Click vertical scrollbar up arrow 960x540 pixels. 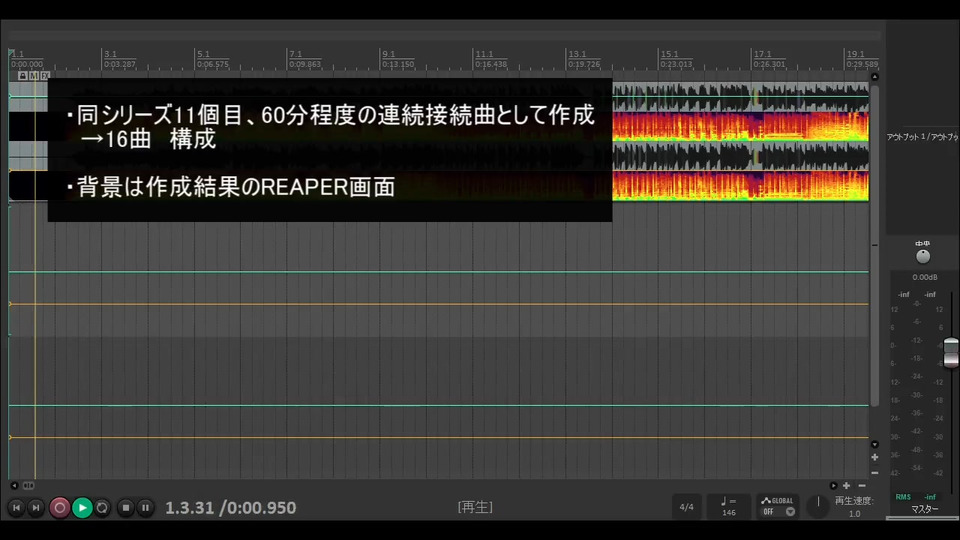(875, 77)
